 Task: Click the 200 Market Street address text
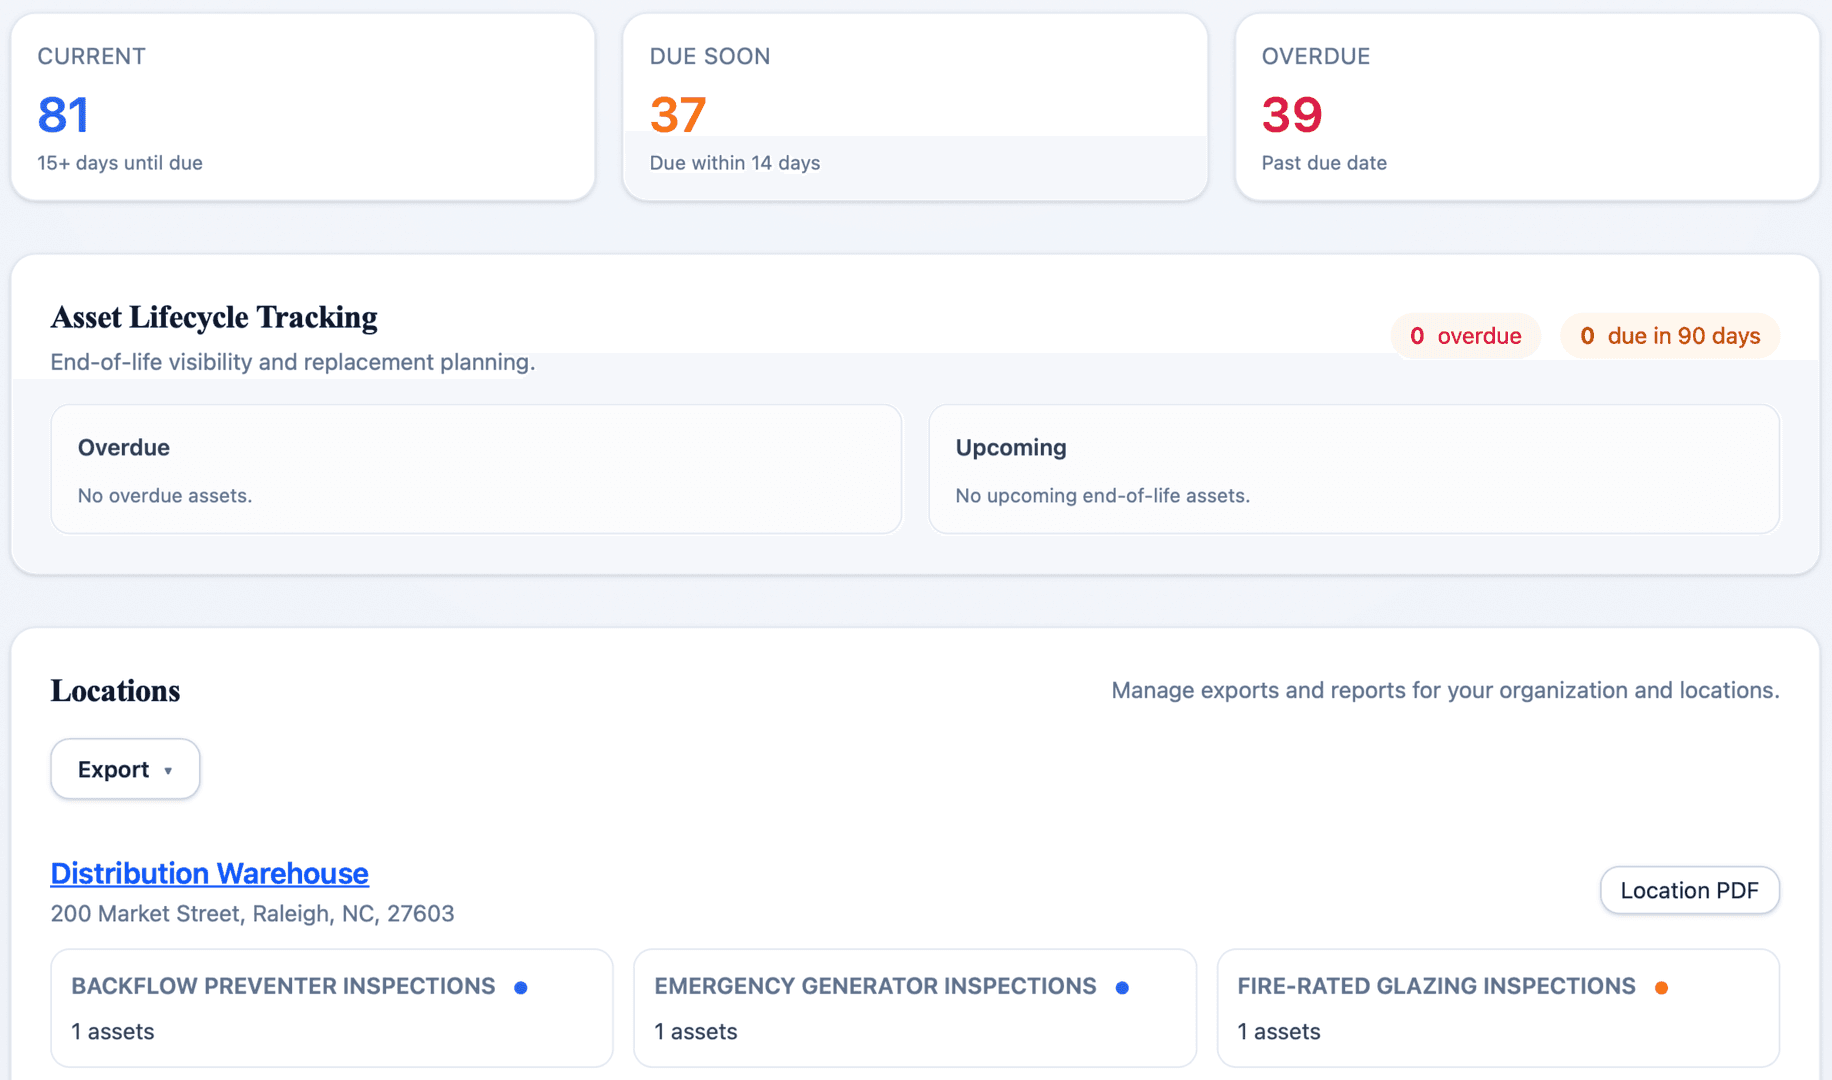pos(252,914)
